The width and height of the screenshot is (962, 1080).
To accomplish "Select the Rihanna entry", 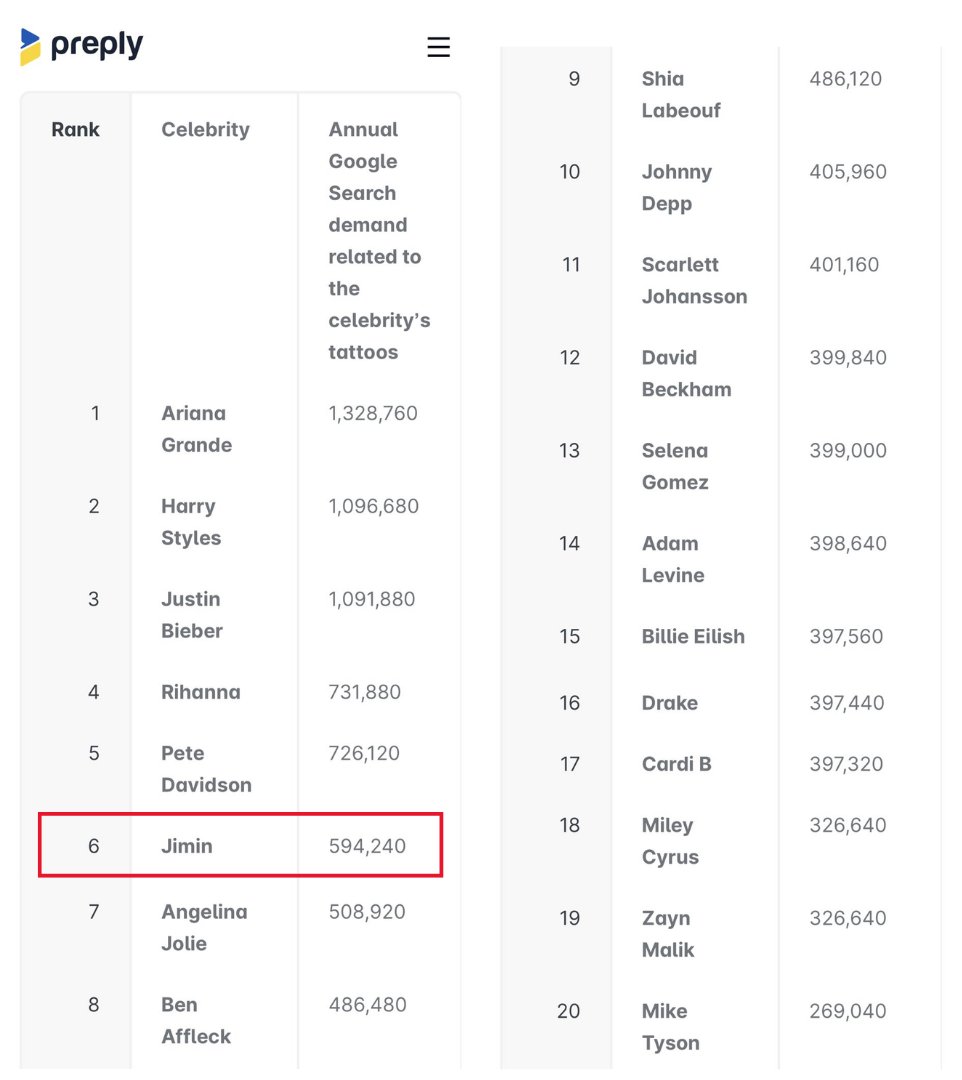I will click(200, 692).
